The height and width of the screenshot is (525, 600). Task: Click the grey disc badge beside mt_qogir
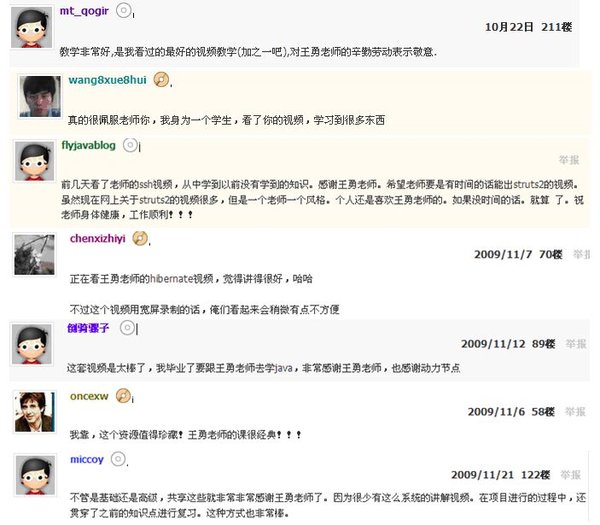click(123, 10)
